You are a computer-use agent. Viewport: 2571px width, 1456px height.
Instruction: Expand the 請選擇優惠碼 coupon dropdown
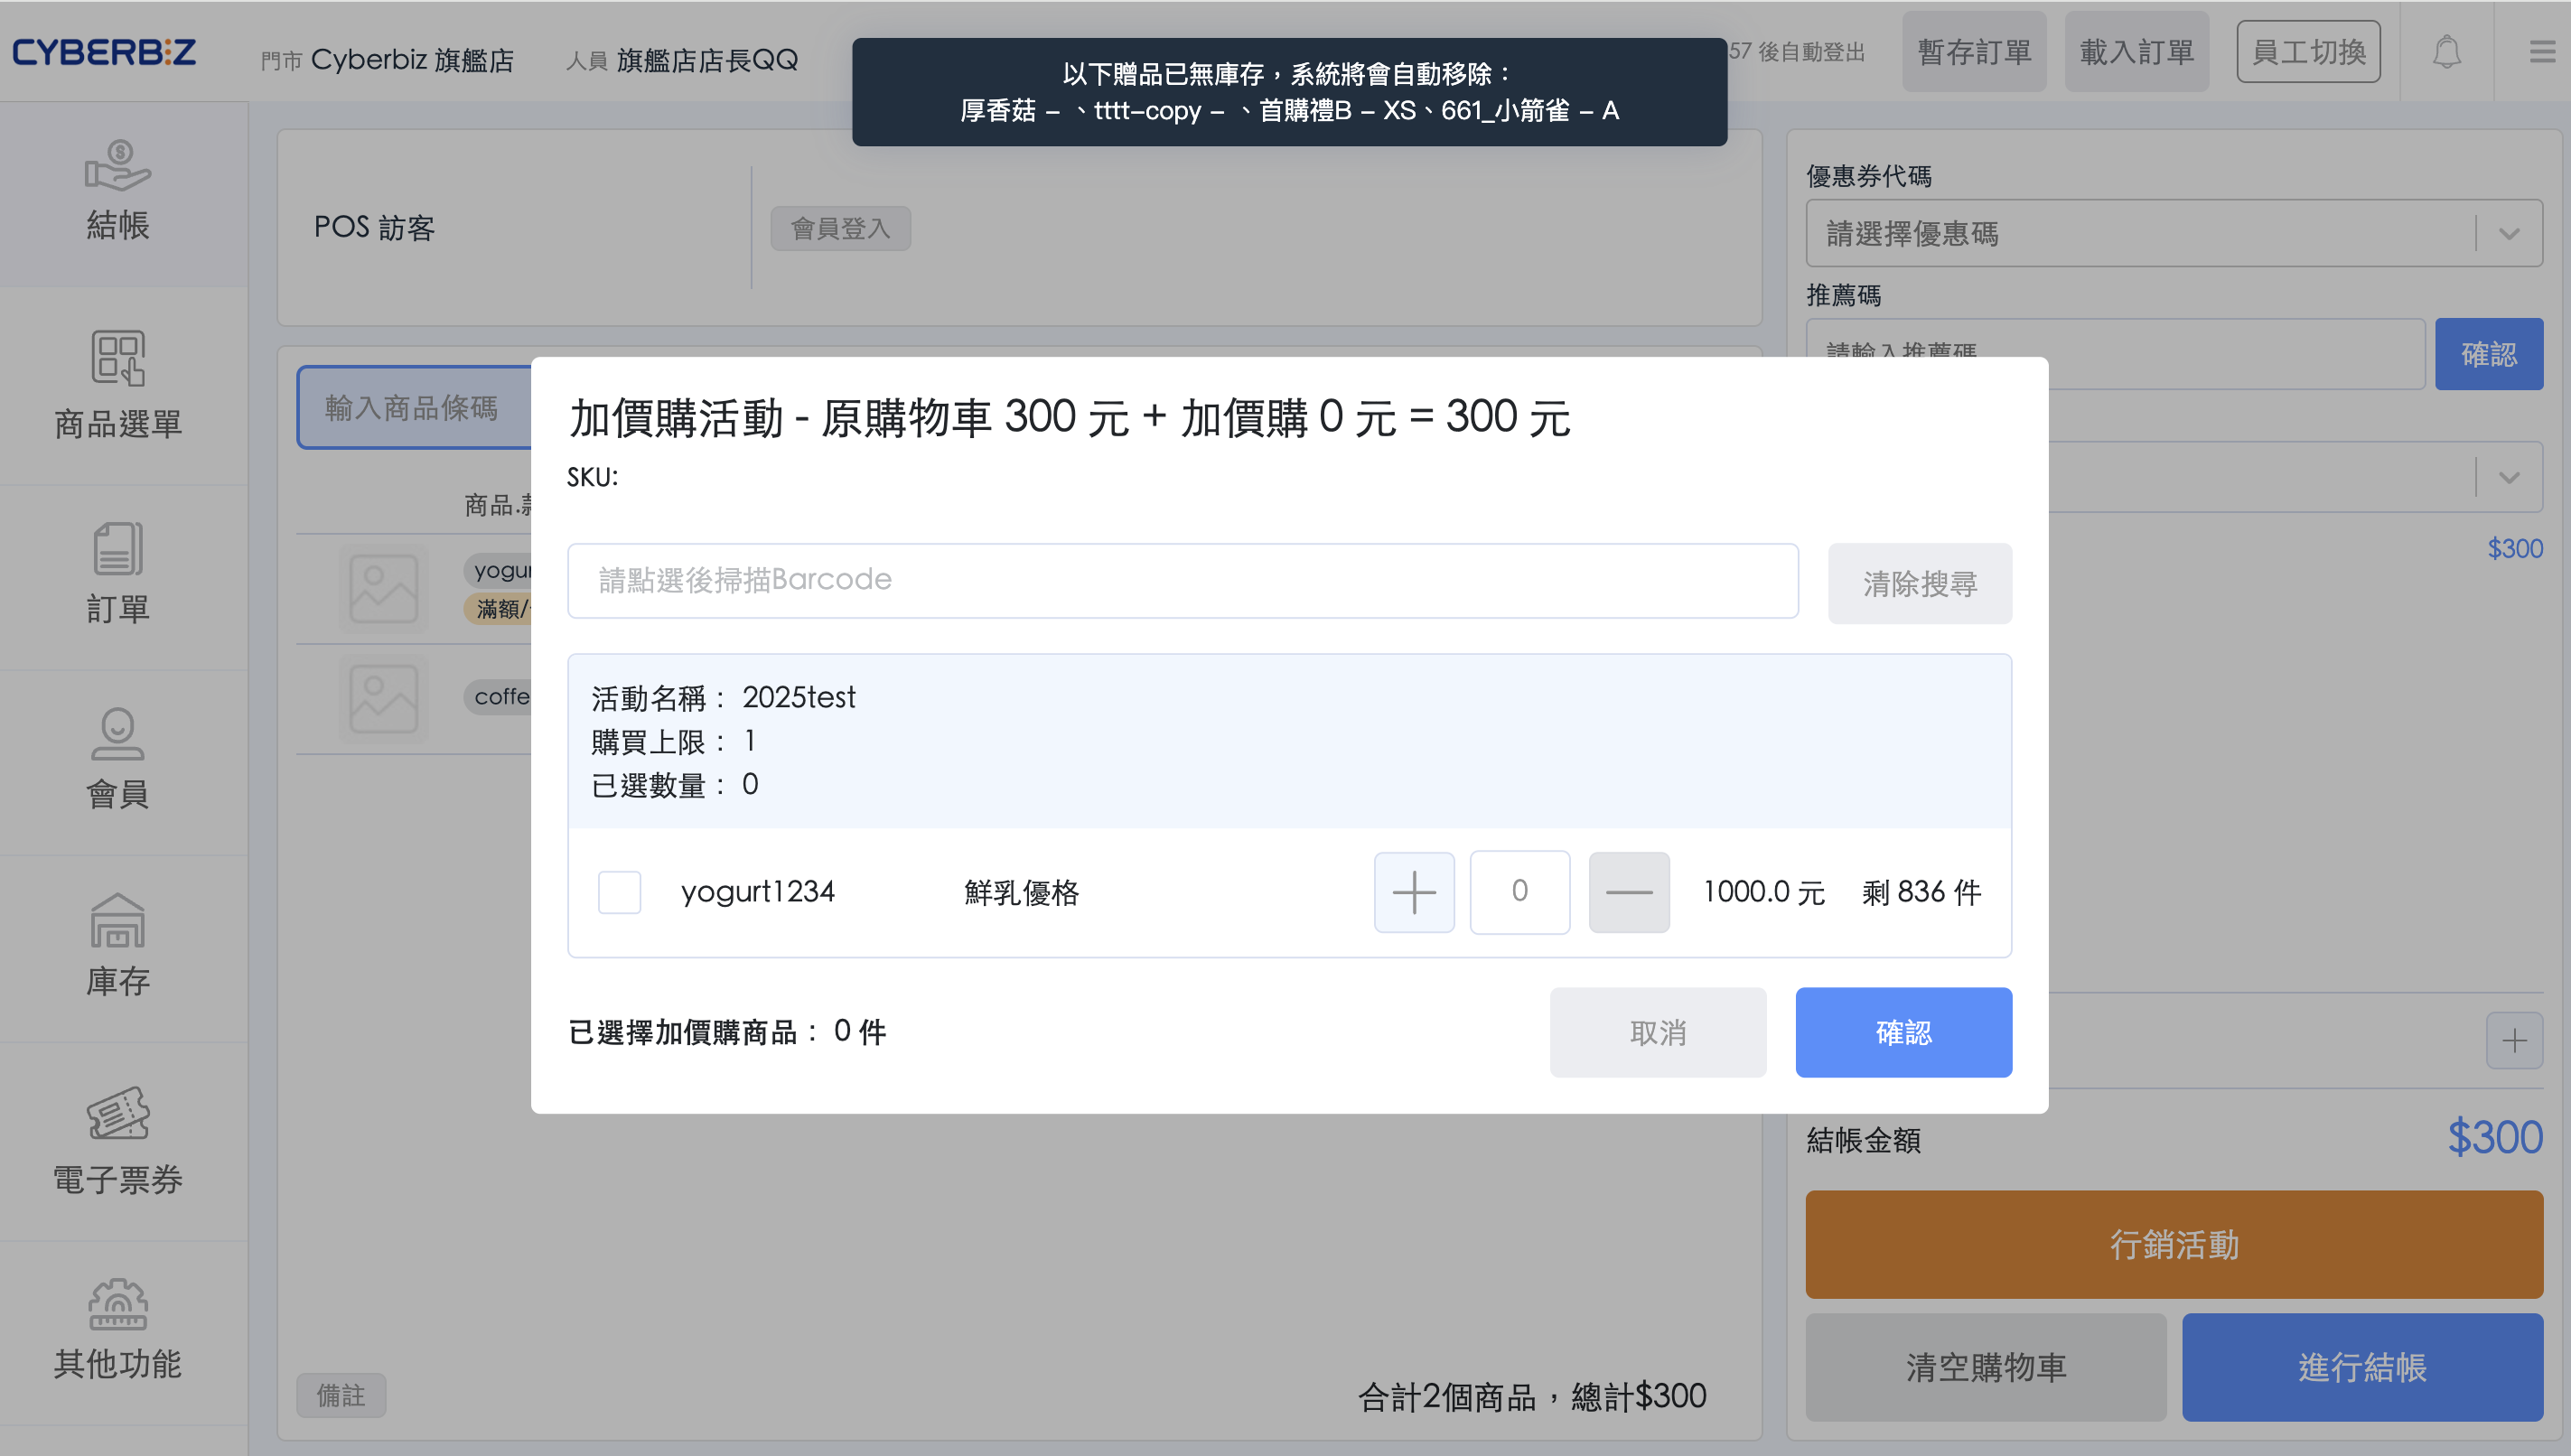point(2508,234)
